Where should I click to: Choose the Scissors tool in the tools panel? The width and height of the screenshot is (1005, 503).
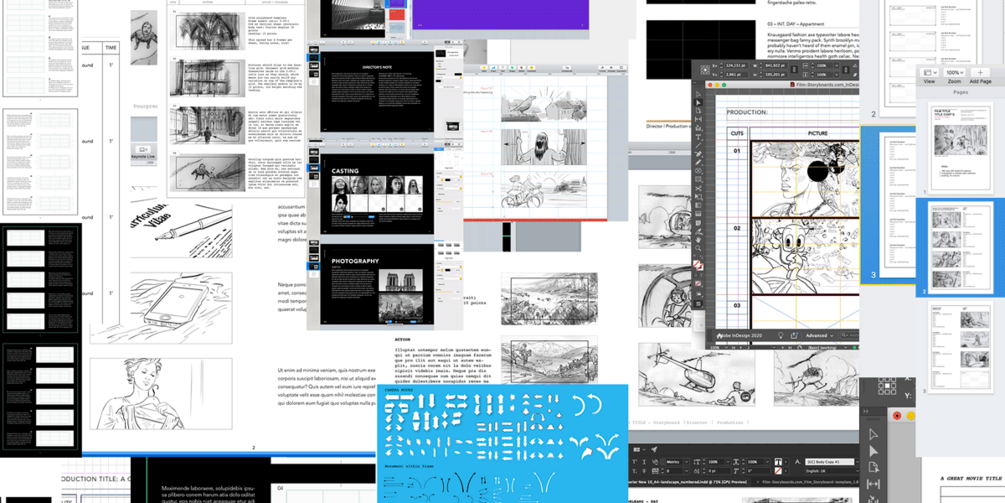698,188
